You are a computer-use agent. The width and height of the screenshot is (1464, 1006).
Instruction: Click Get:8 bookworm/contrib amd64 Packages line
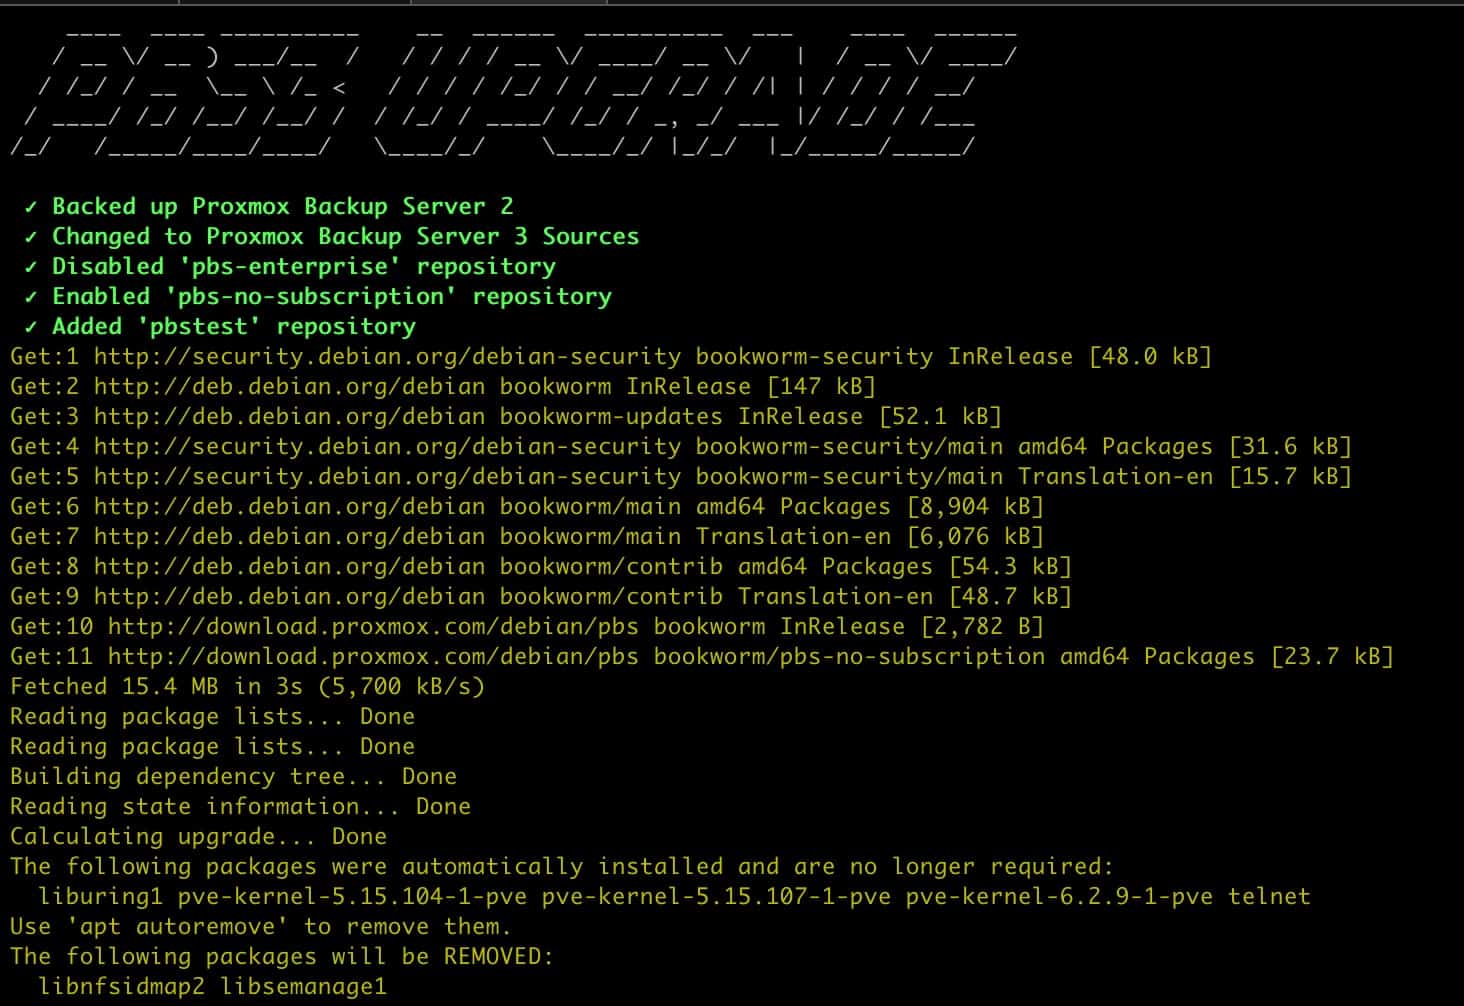click(541, 566)
